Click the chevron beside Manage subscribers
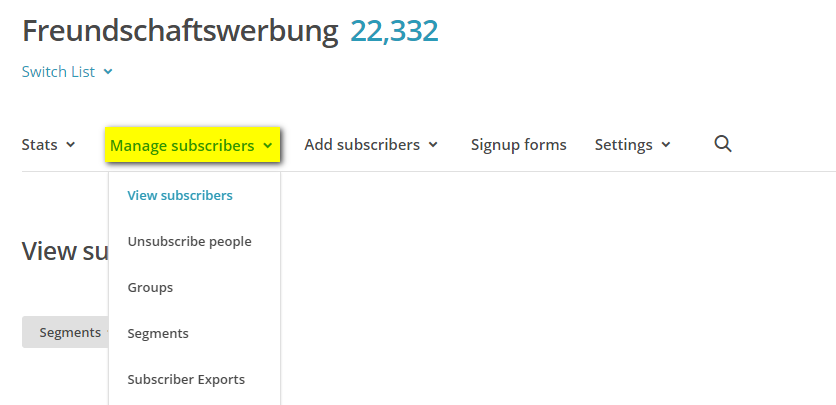The width and height of the screenshot is (836, 405). 268,146
